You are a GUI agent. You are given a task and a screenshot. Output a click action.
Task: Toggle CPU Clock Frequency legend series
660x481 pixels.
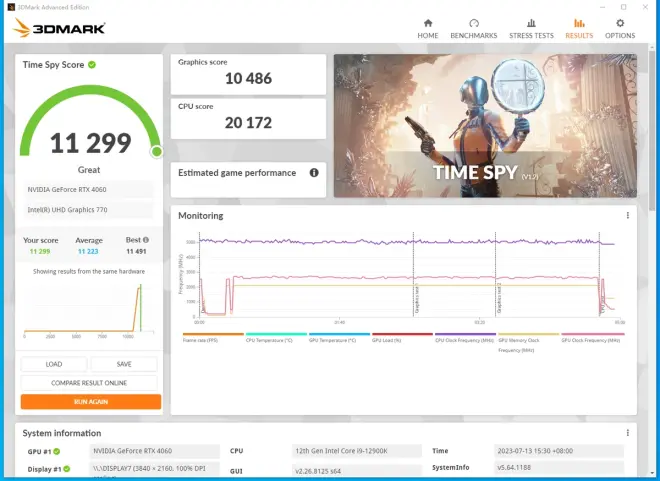click(x=465, y=339)
